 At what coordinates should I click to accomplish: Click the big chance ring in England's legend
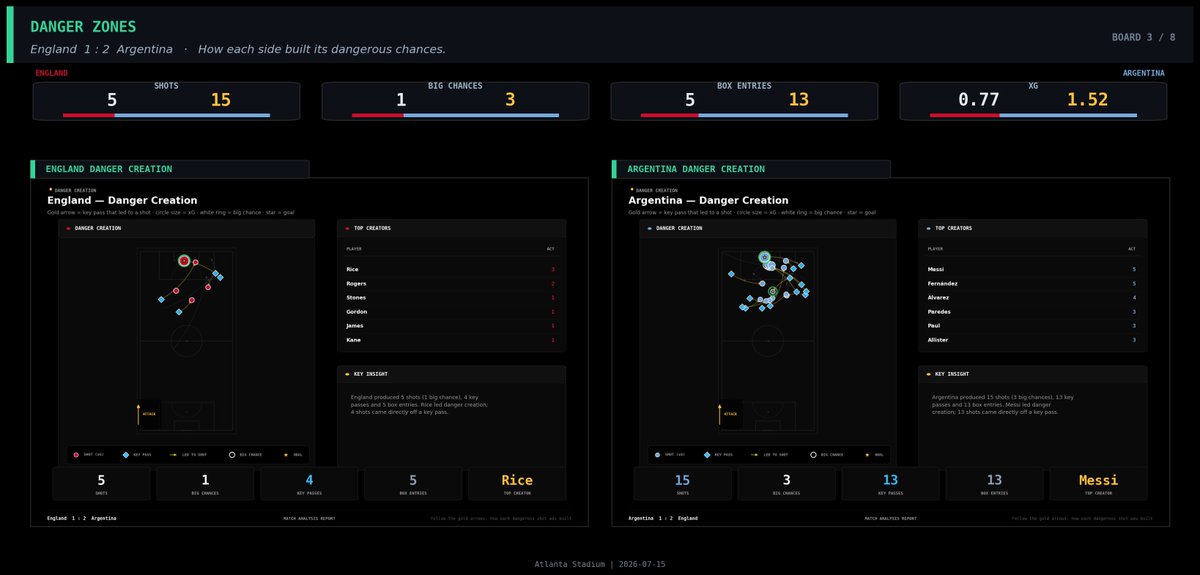(x=232, y=455)
